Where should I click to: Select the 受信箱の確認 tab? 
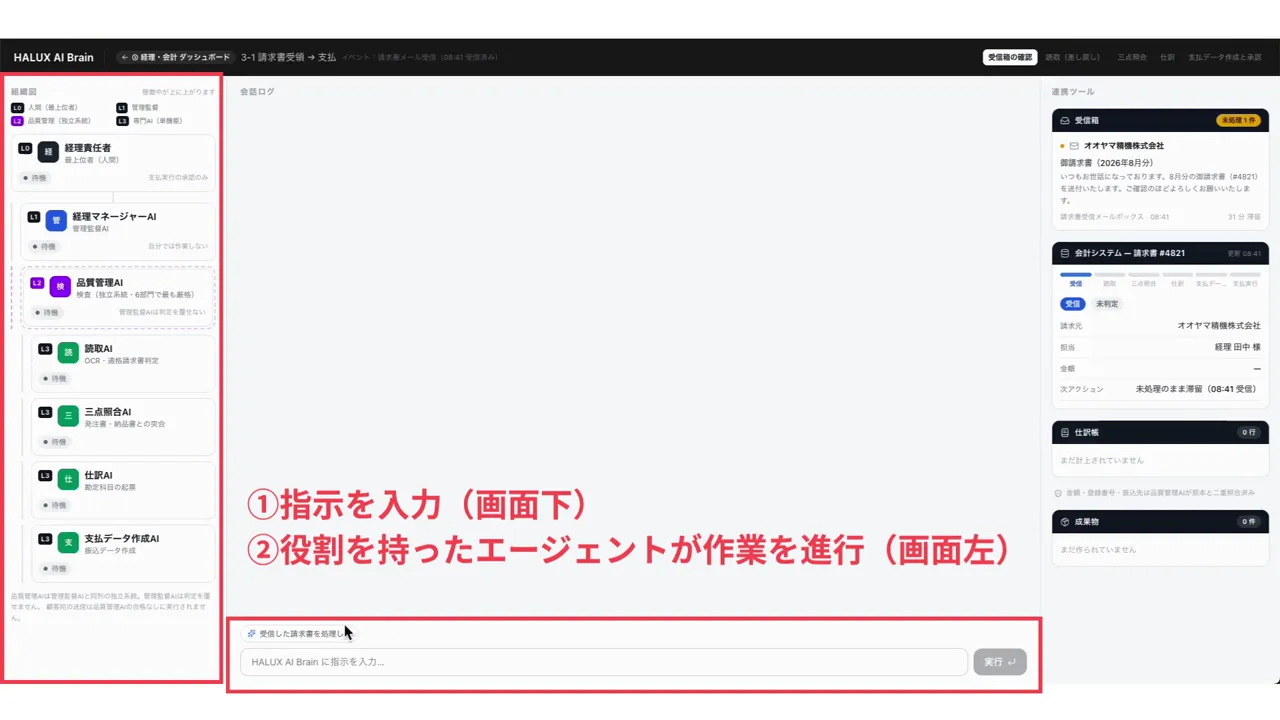coord(1010,57)
